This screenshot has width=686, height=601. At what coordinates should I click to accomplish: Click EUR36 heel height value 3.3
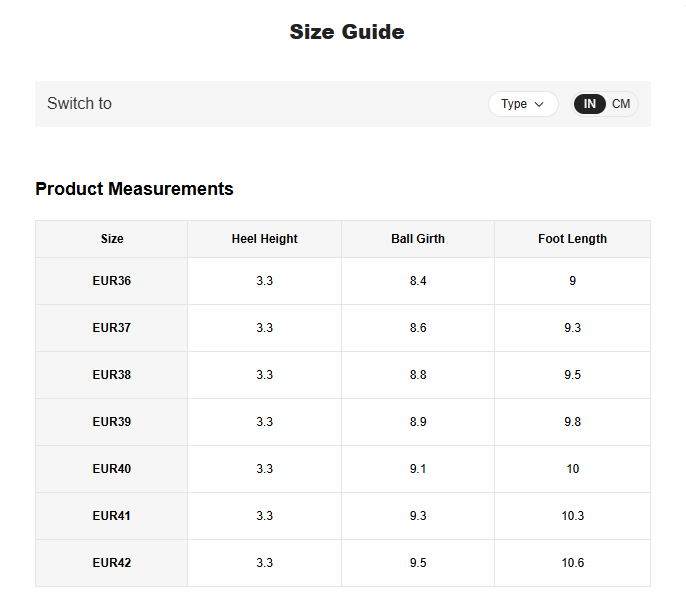[265, 281]
